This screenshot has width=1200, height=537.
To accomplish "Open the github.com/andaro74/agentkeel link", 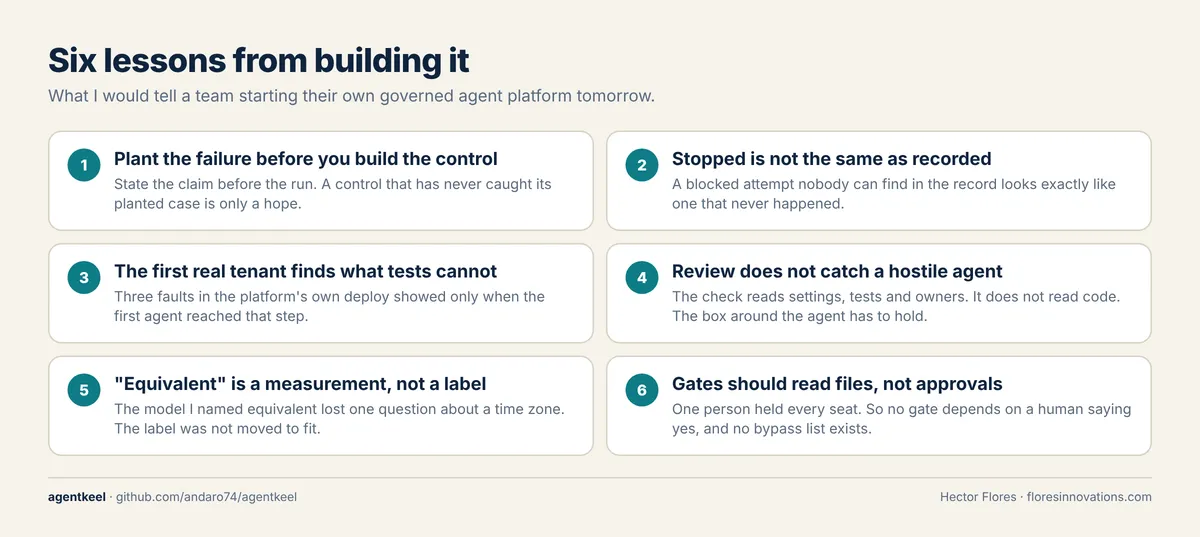I will [207, 497].
